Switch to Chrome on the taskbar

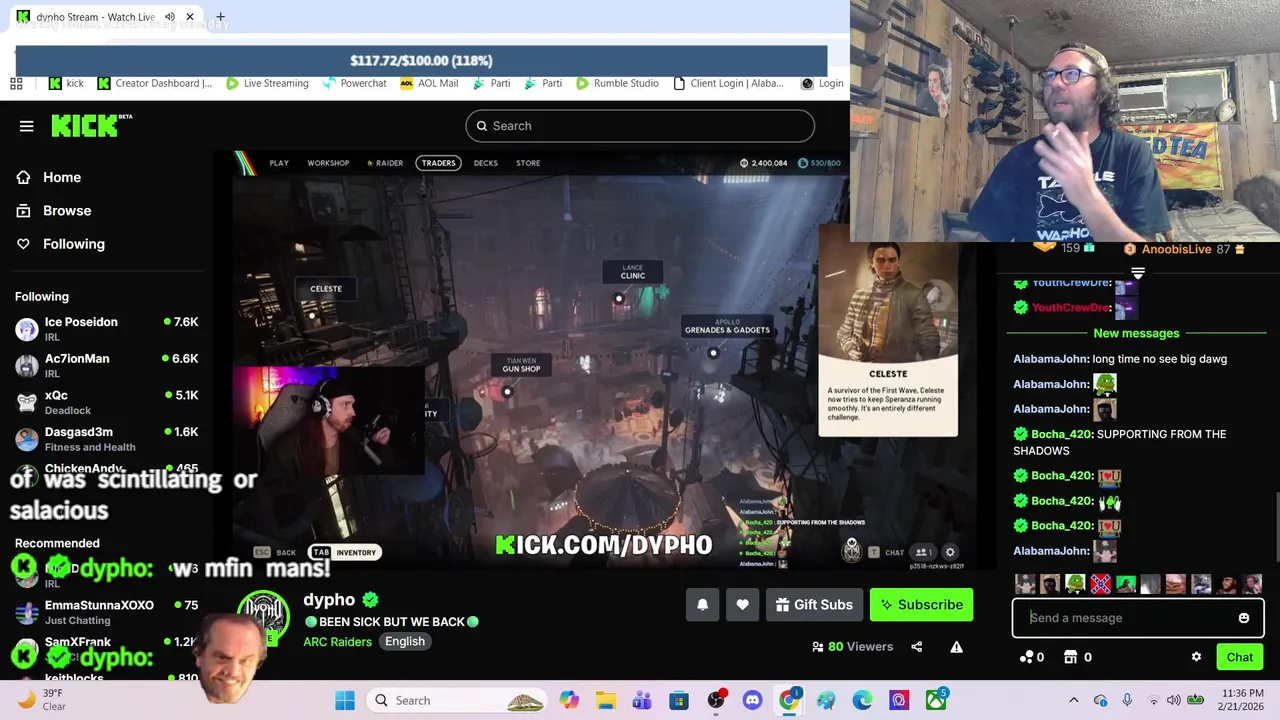pyautogui.click(x=789, y=700)
